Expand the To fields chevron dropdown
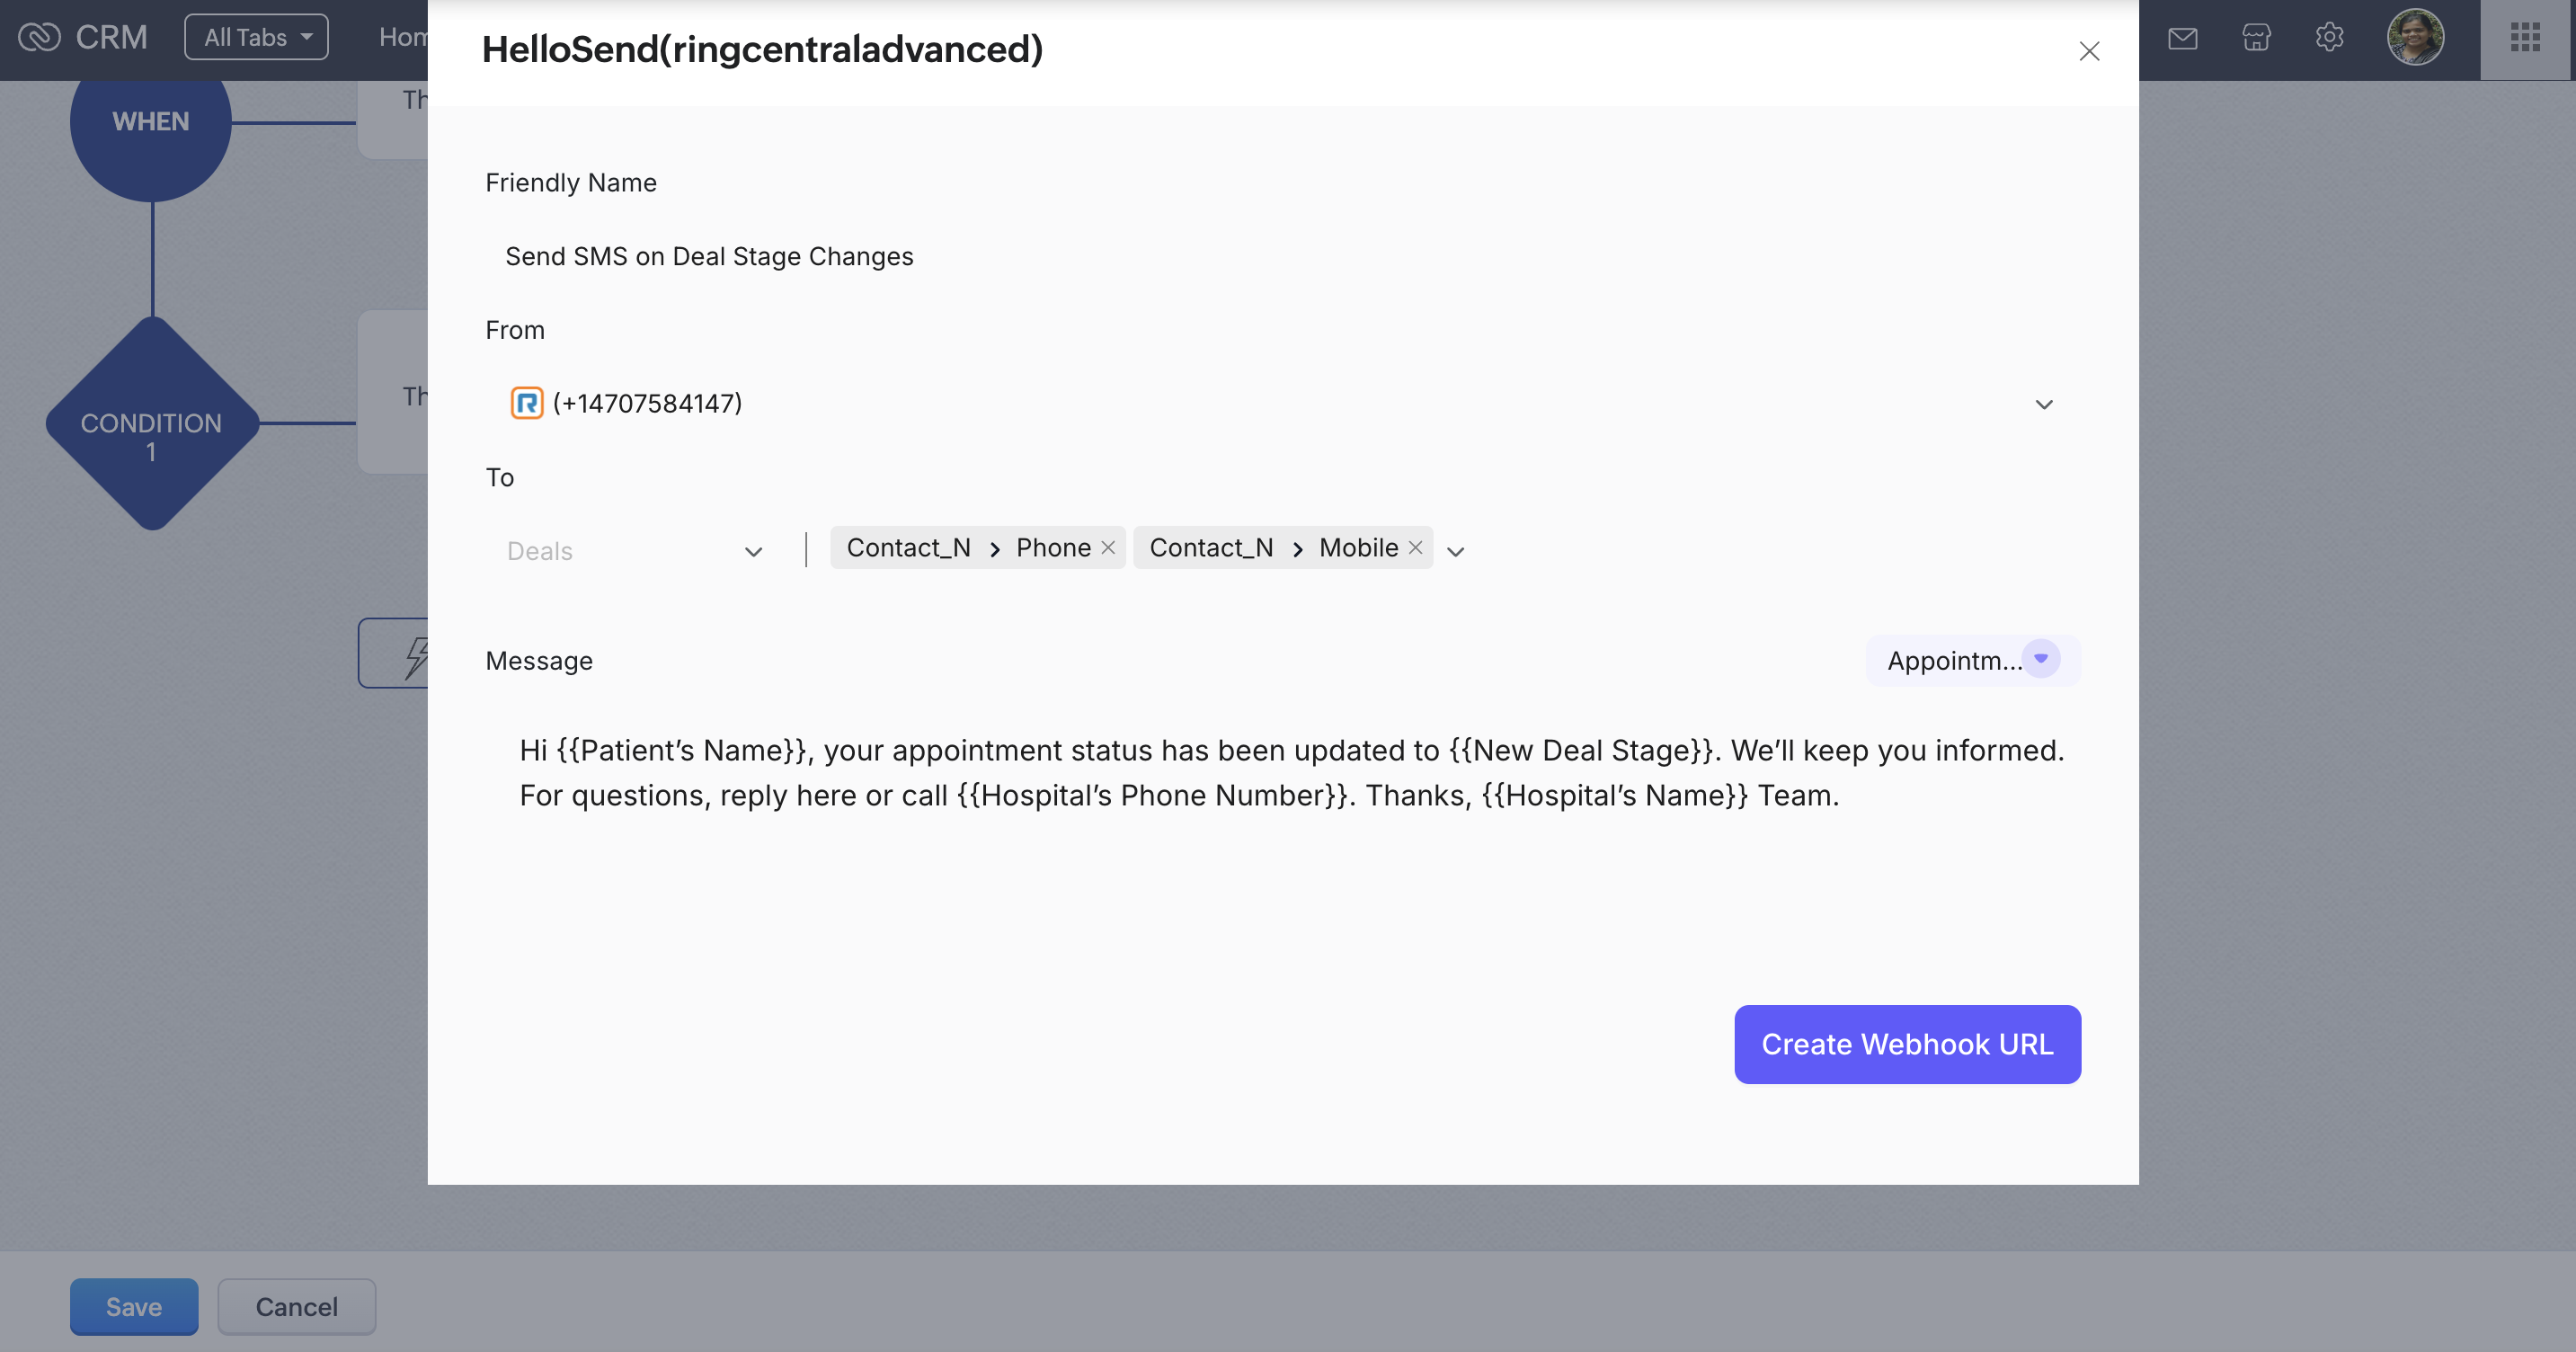 [1456, 551]
